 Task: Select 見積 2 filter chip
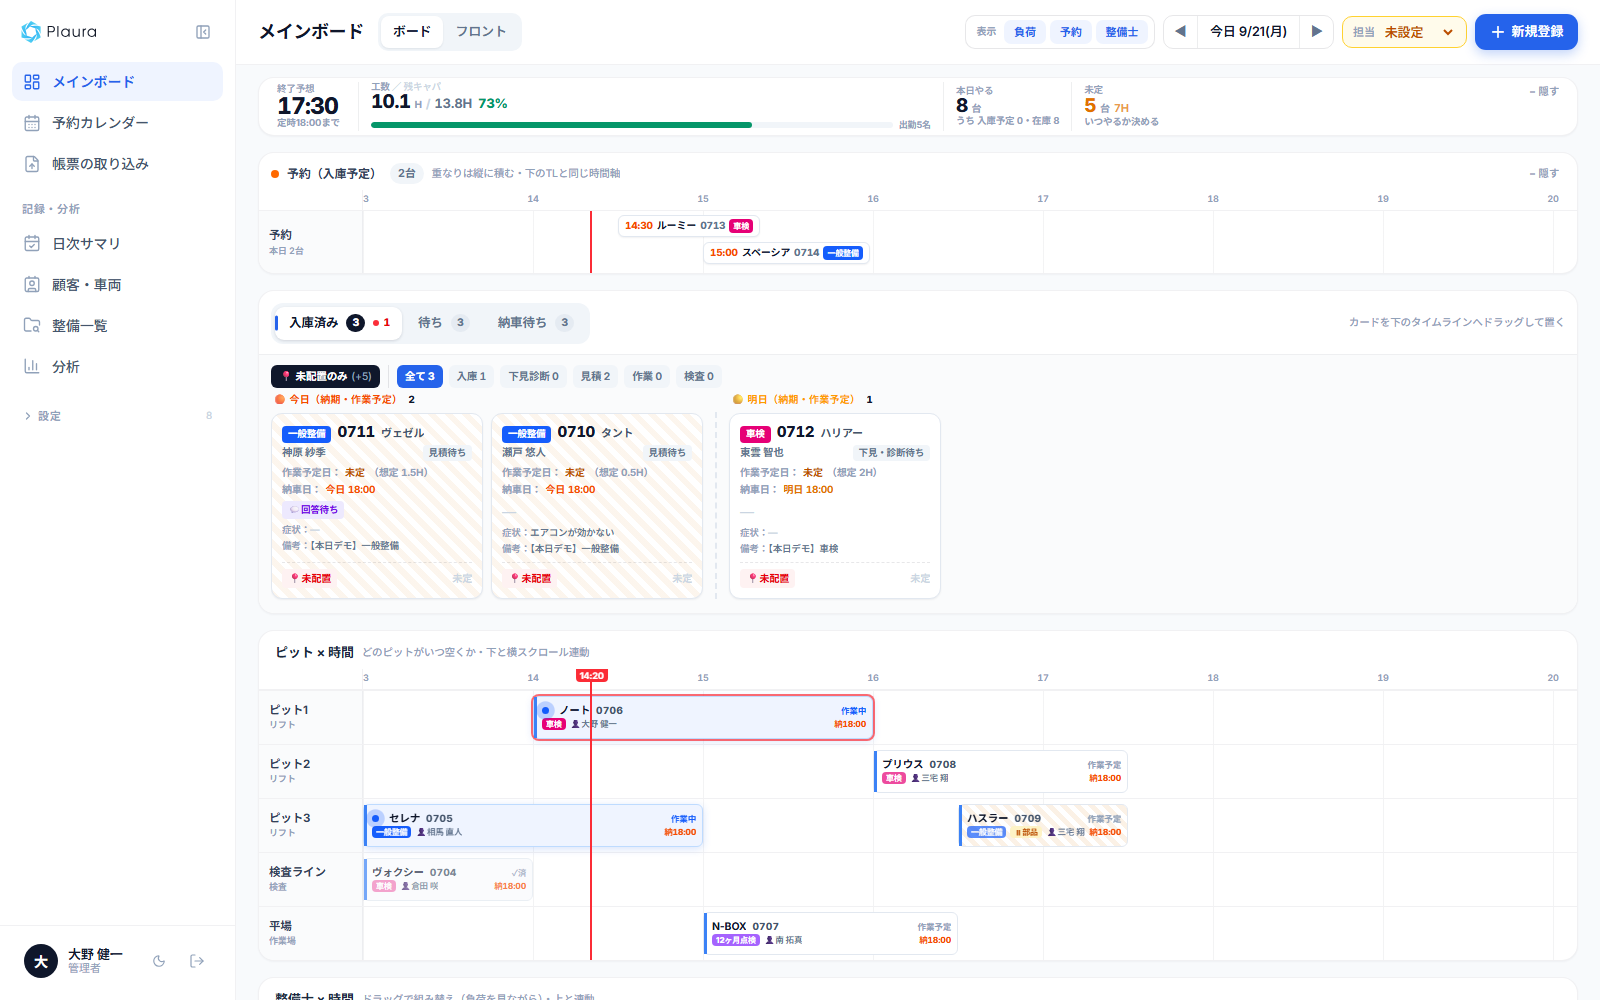tap(595, 377)
